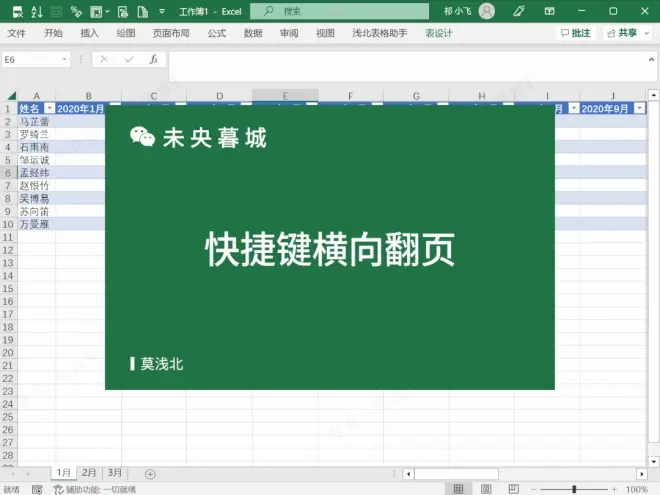Click the Name Box showing E6
The width and height of the screenshot is (660, 495).
click(x=31, y=60)
